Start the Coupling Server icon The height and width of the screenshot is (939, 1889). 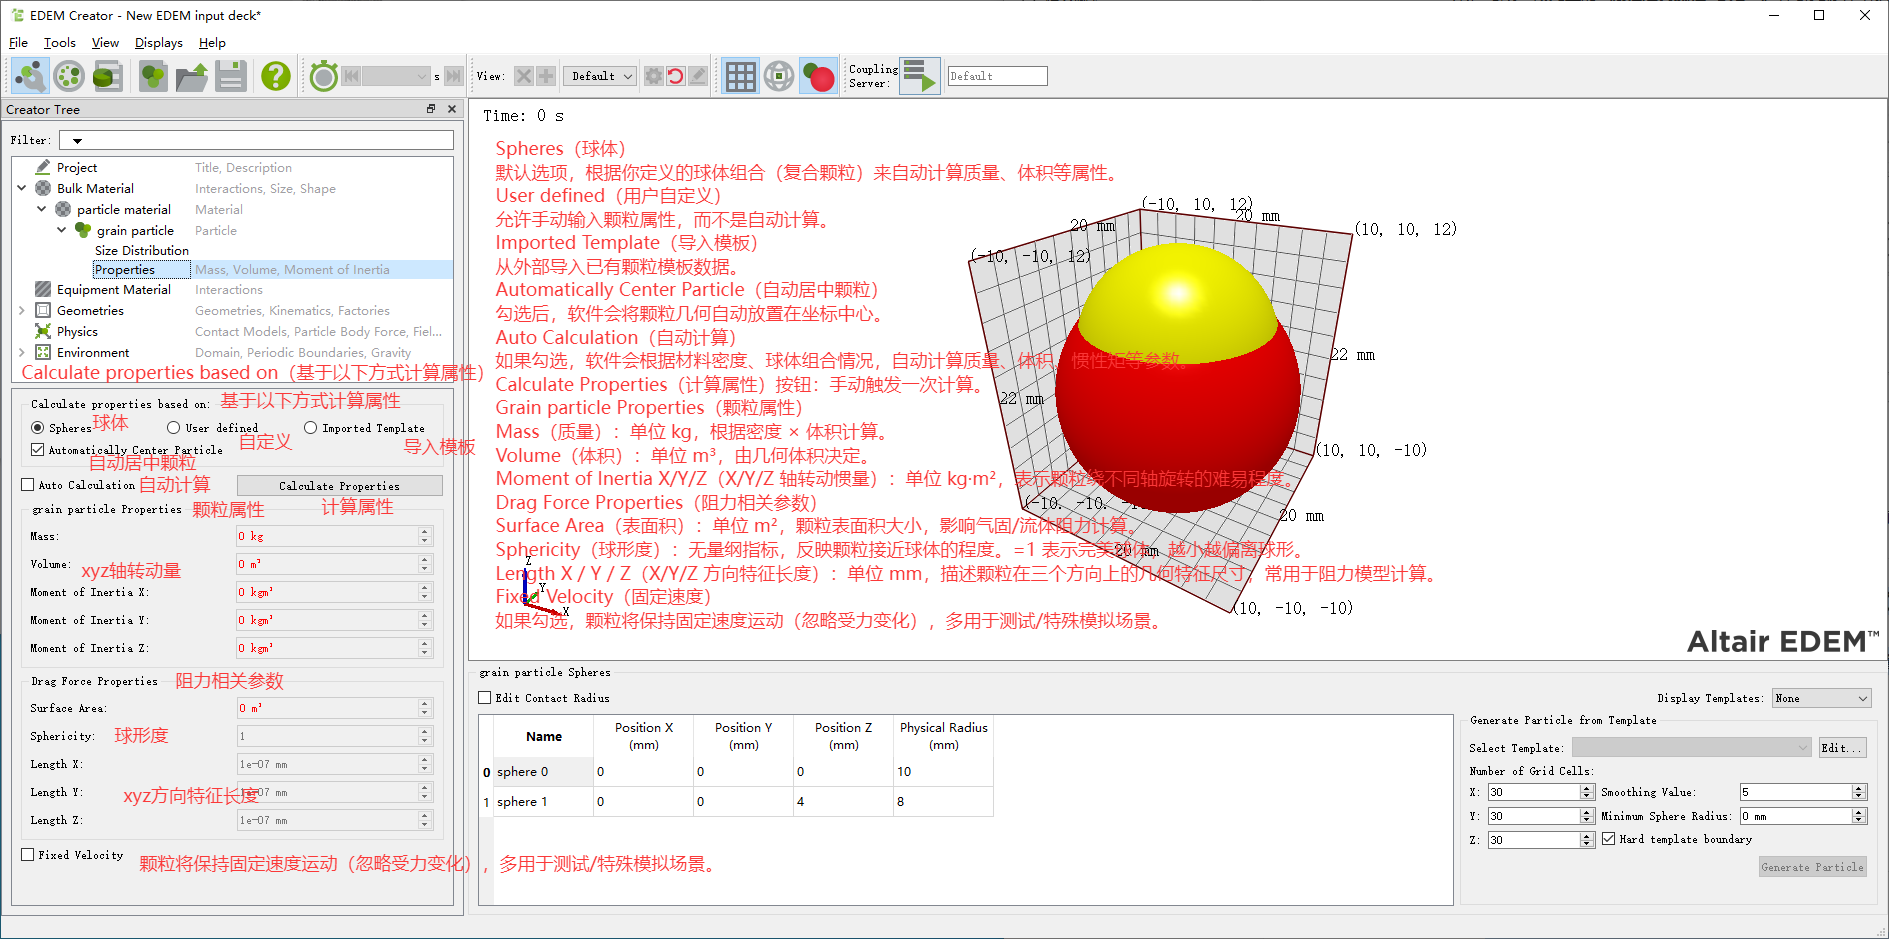coord(919,76)
